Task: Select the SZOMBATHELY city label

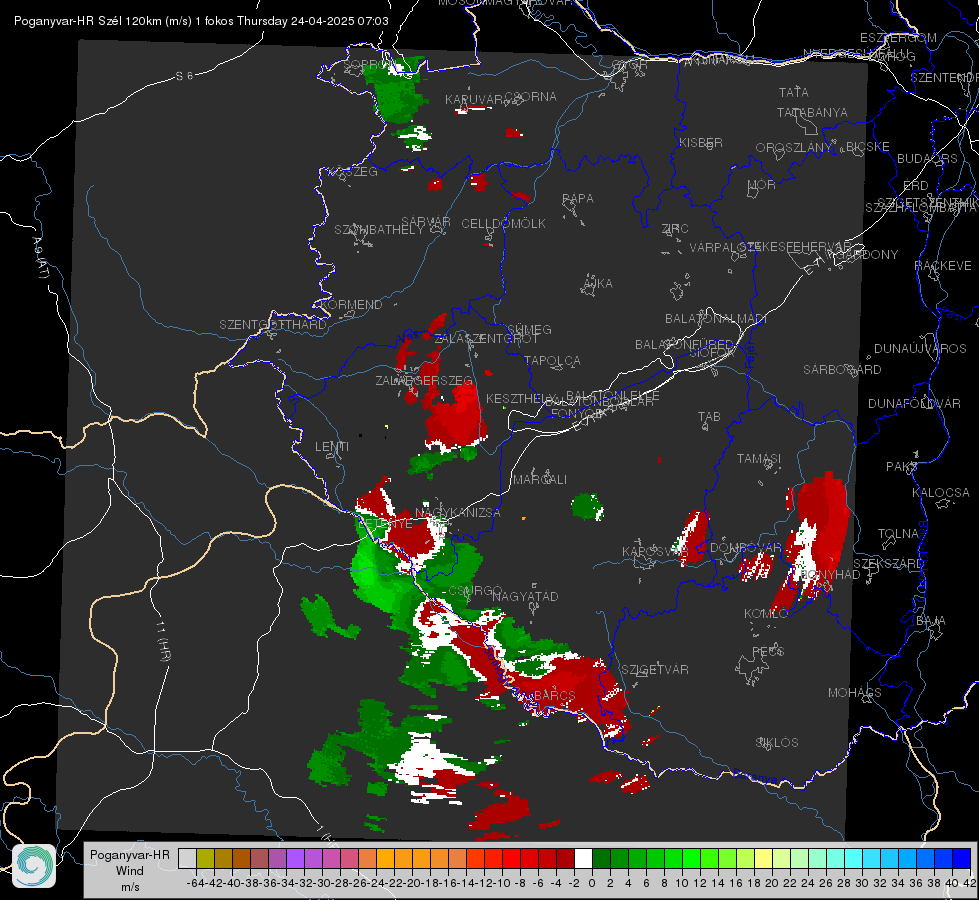Action: tap(379, 230)
